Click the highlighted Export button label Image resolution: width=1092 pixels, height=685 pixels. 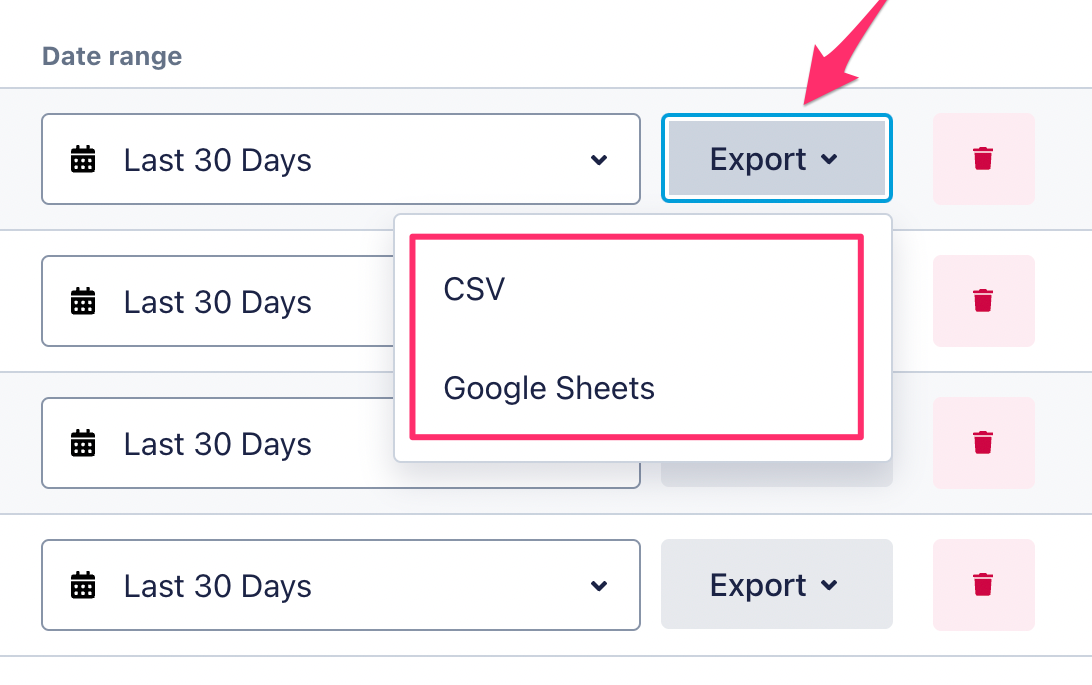point(758,160)
